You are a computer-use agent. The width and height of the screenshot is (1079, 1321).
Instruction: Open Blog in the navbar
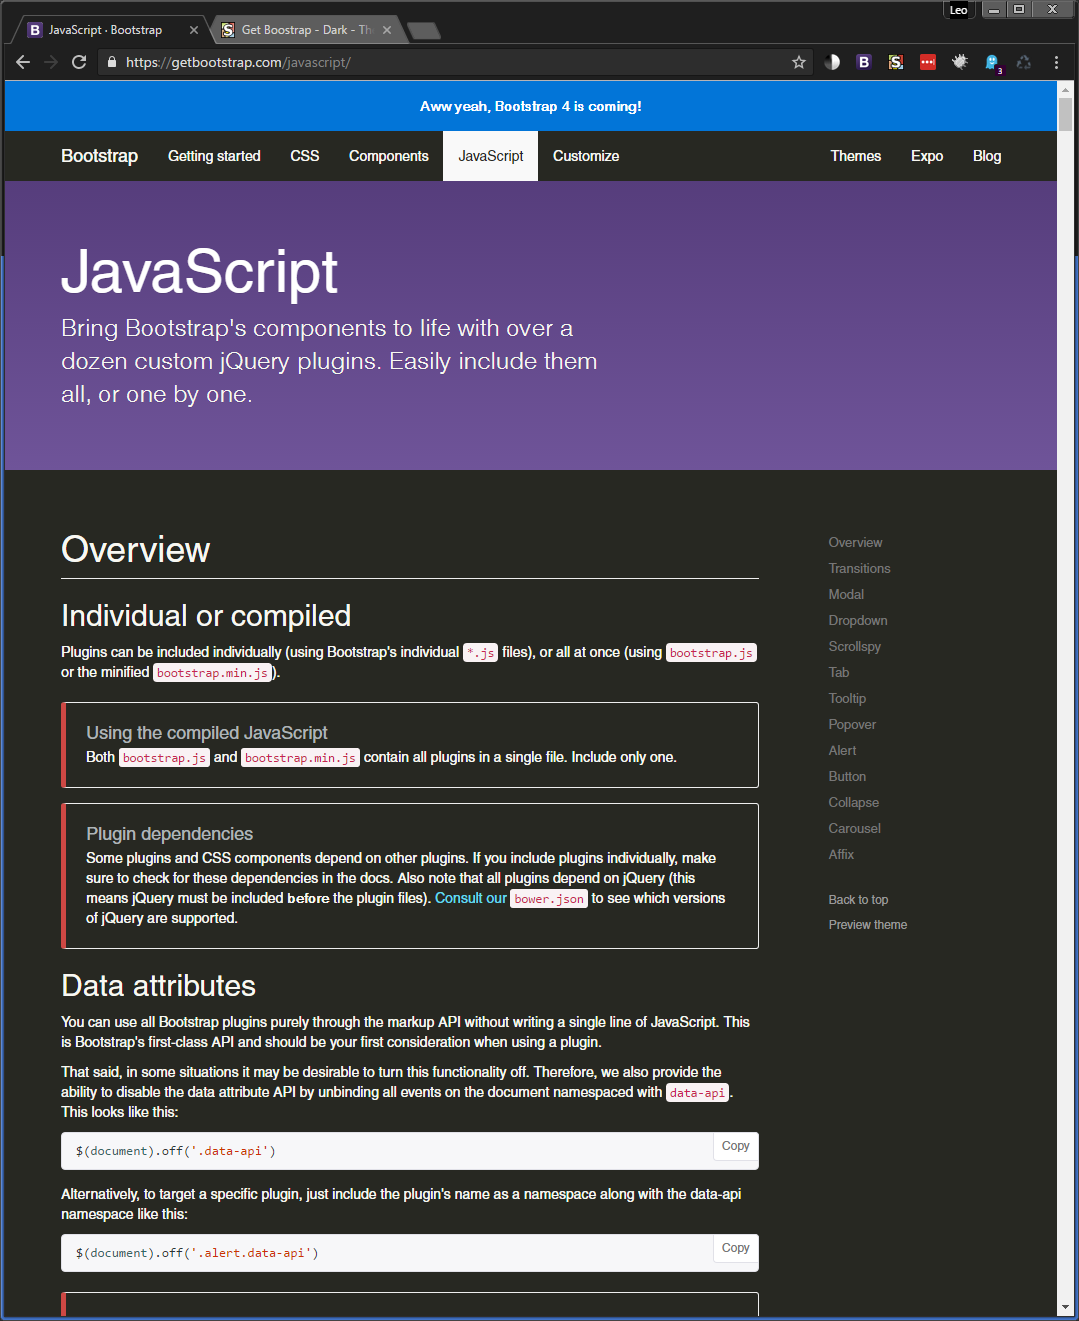click(987, 156)
